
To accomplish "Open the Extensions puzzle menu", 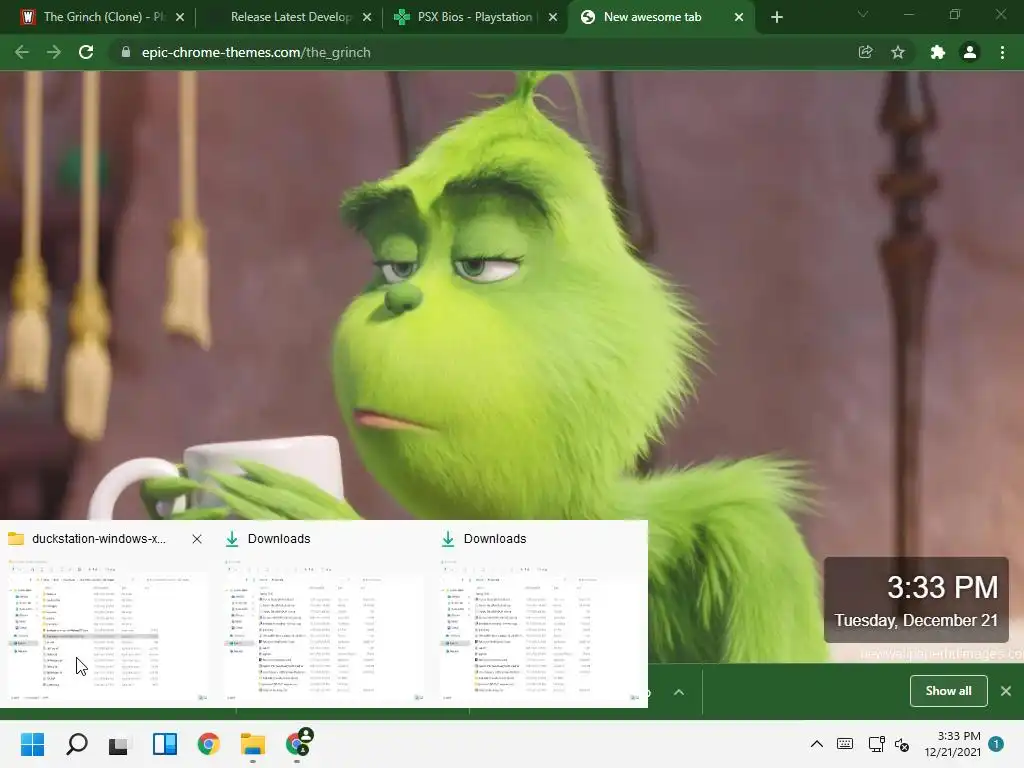I will click(x=937, y=52).
